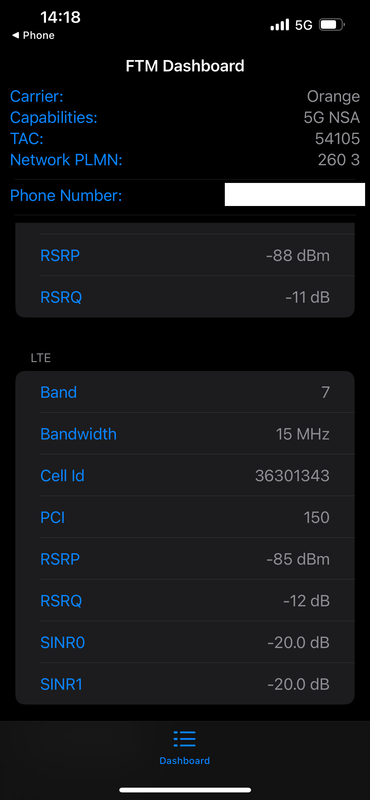Viewport: 370px width, 800px height.
Task: Tap the battery icon in status bar
Action: click(332, 24)
